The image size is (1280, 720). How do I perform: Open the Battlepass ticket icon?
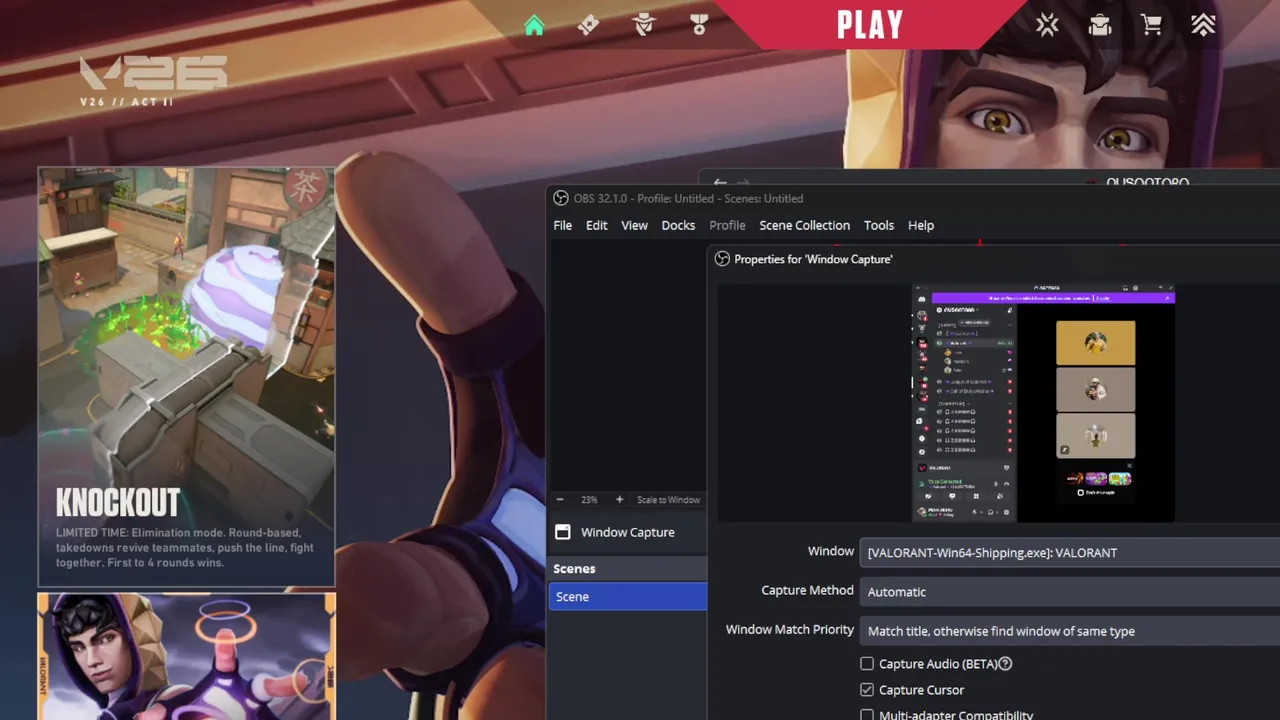(589, 25)
